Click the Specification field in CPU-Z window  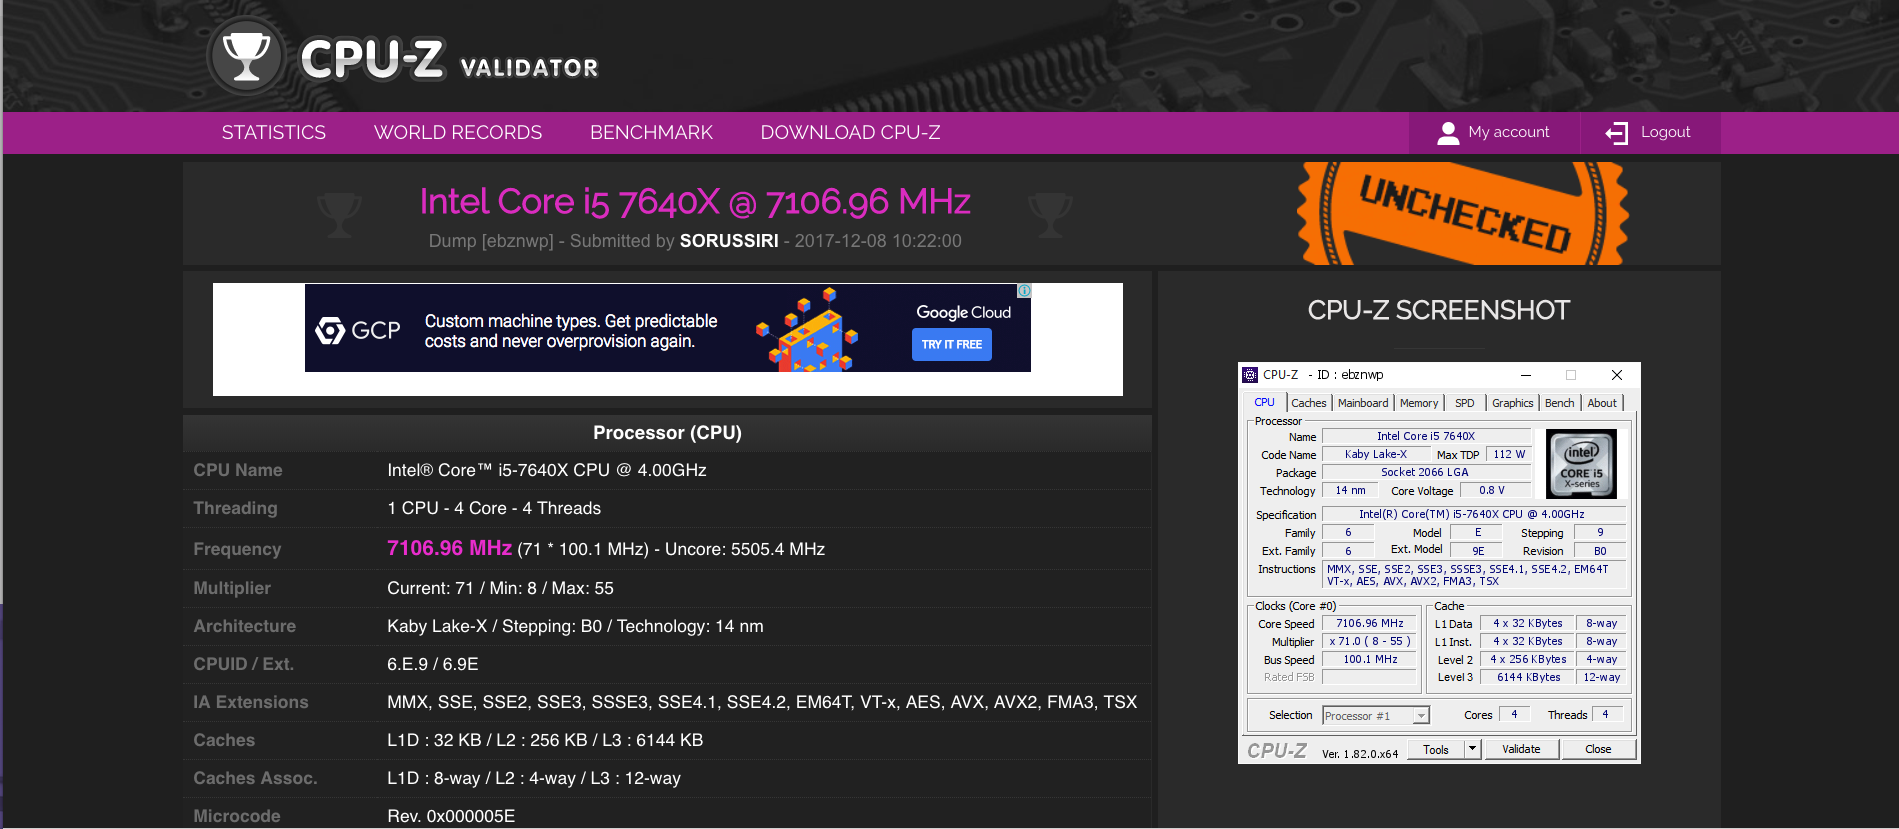pyautogui.click(x=1472, y=514)
